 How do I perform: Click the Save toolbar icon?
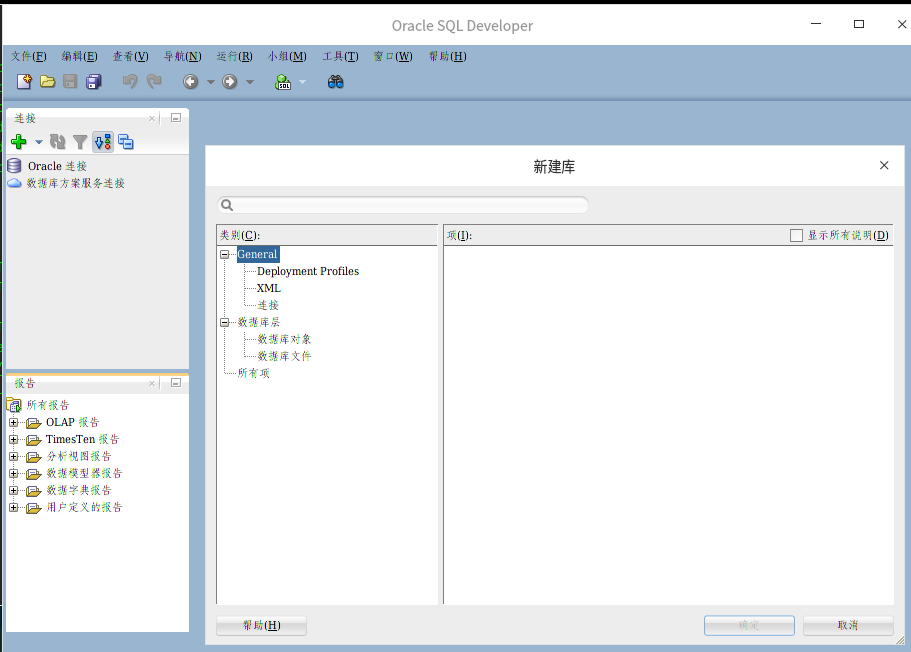click(70, 82)
